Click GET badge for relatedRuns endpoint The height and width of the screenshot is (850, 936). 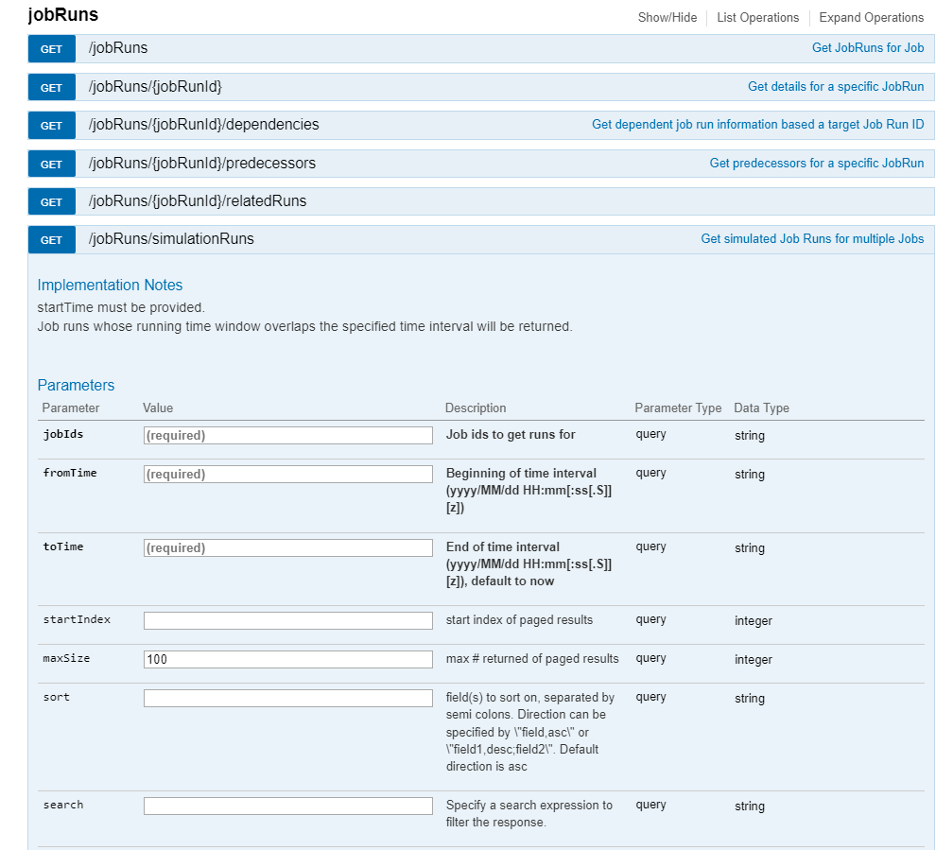51,202
